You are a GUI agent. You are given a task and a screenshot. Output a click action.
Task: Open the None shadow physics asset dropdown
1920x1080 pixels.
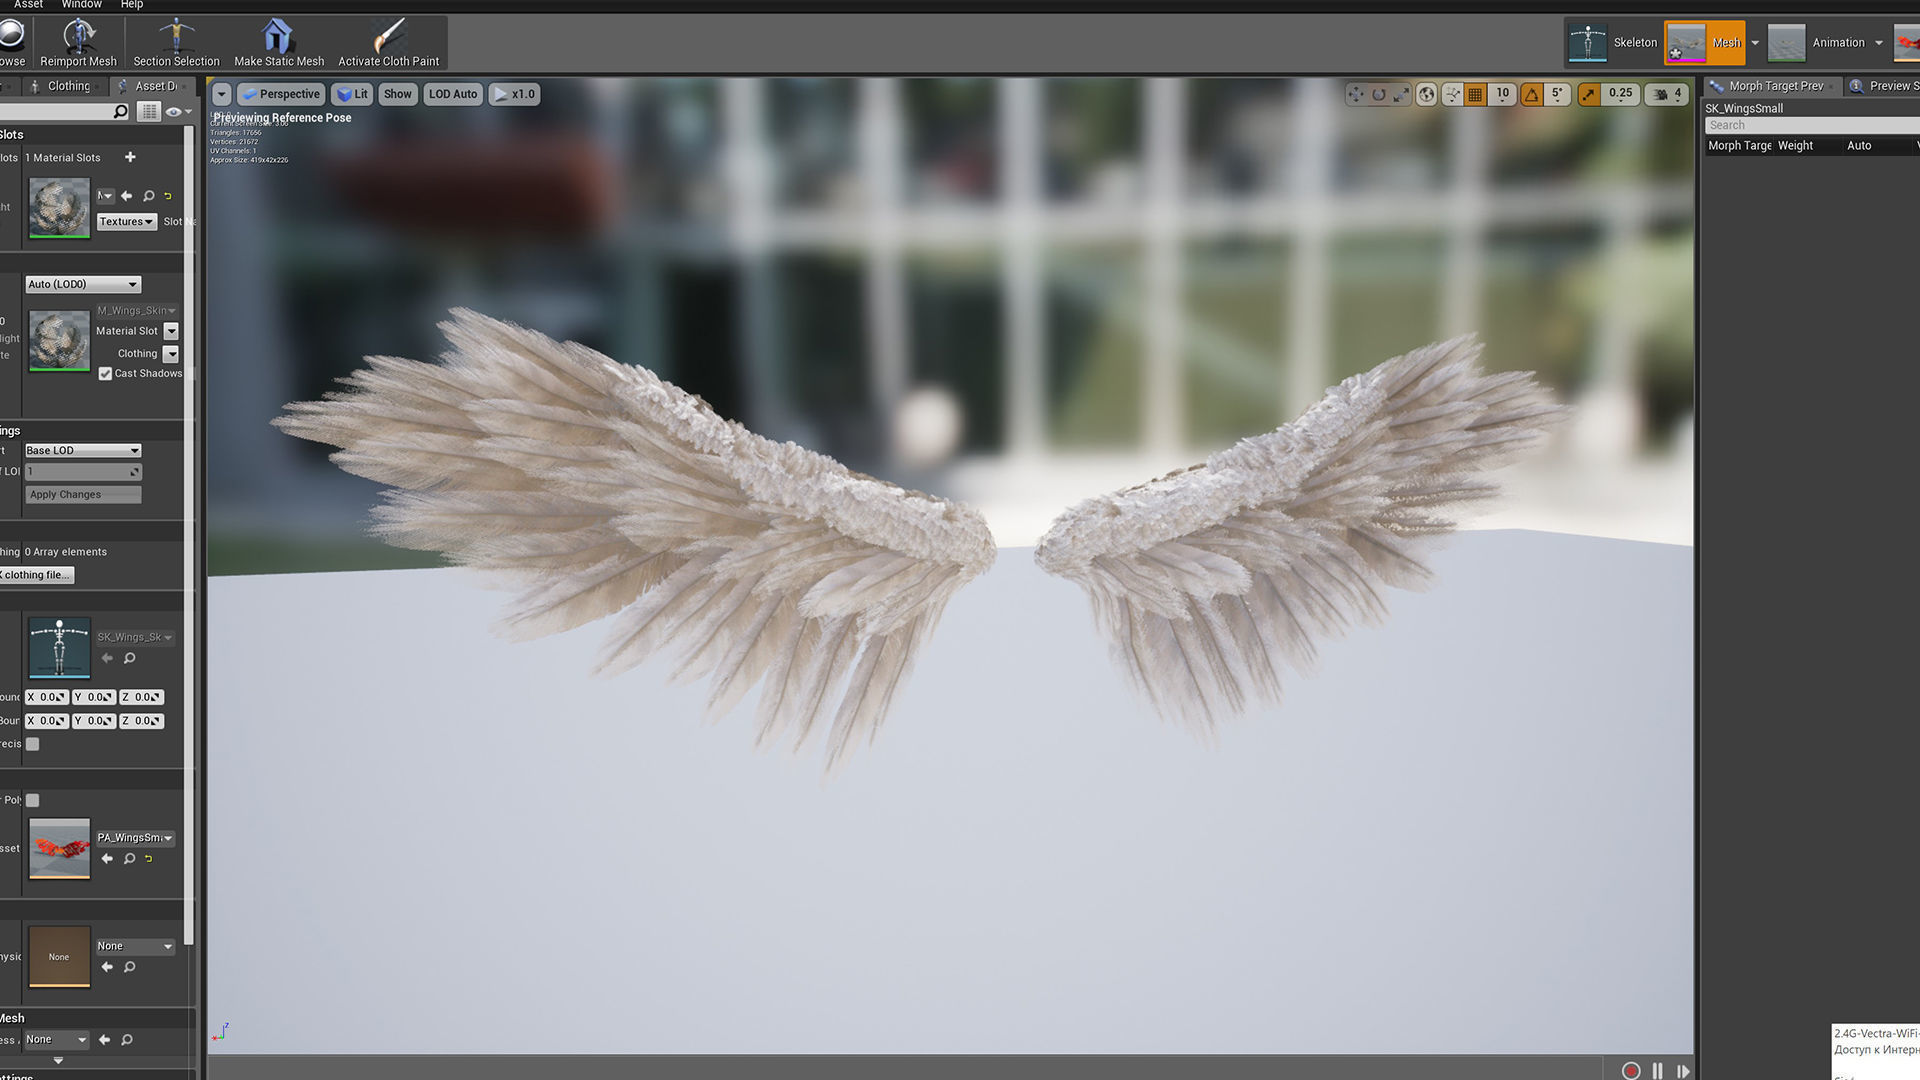(x=135, y=946)
